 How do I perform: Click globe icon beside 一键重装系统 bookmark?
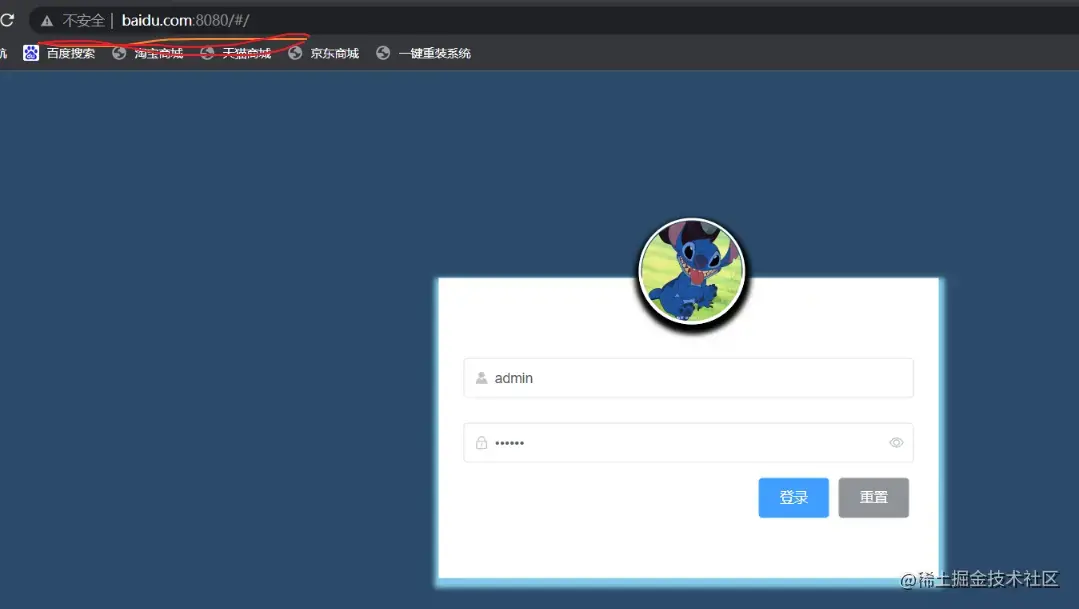[x=383, y=53]
